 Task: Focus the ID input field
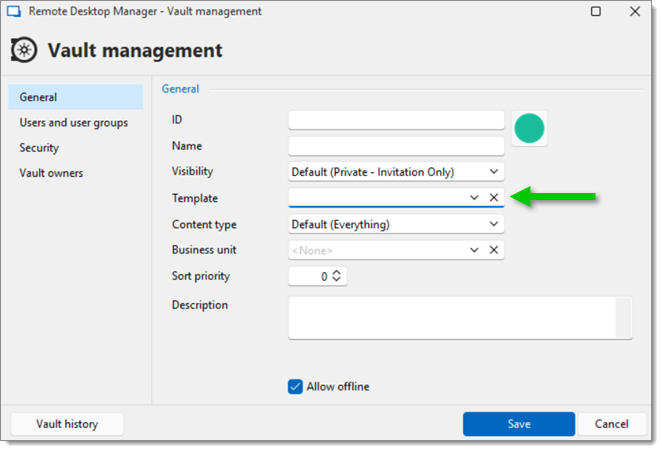coord(396,120)
